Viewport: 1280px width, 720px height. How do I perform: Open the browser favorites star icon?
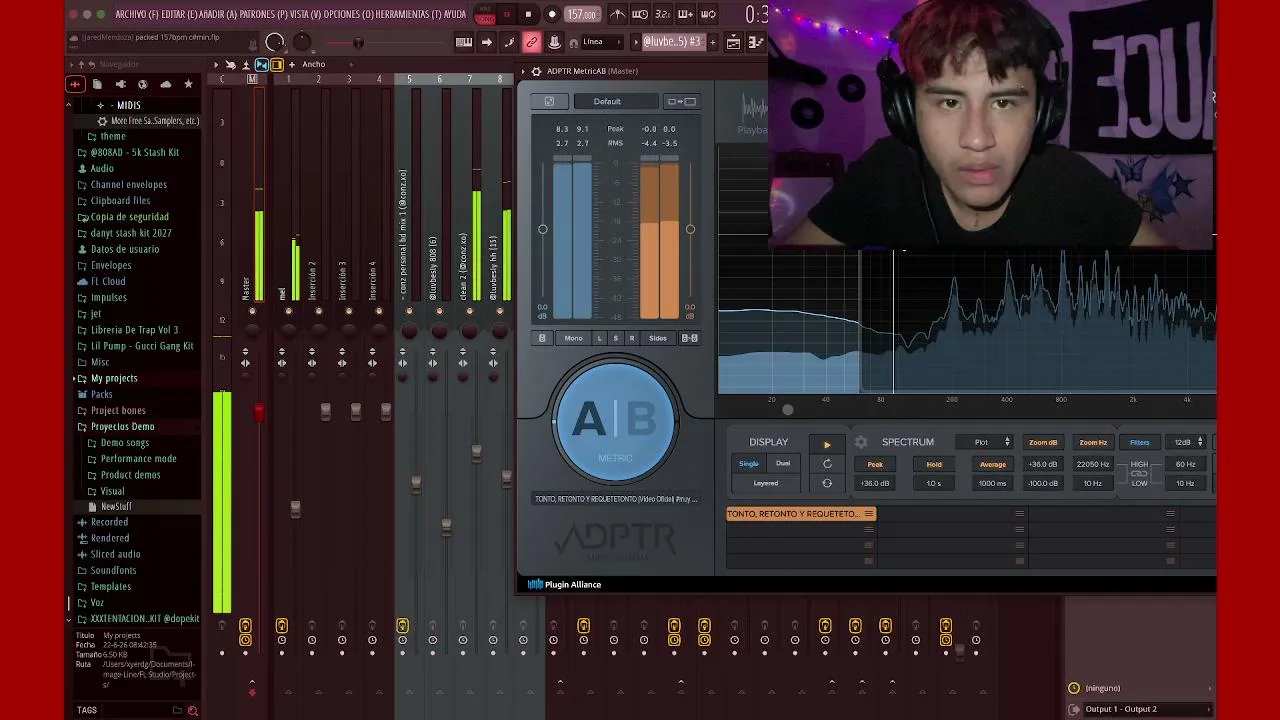[x=188, y=84]
